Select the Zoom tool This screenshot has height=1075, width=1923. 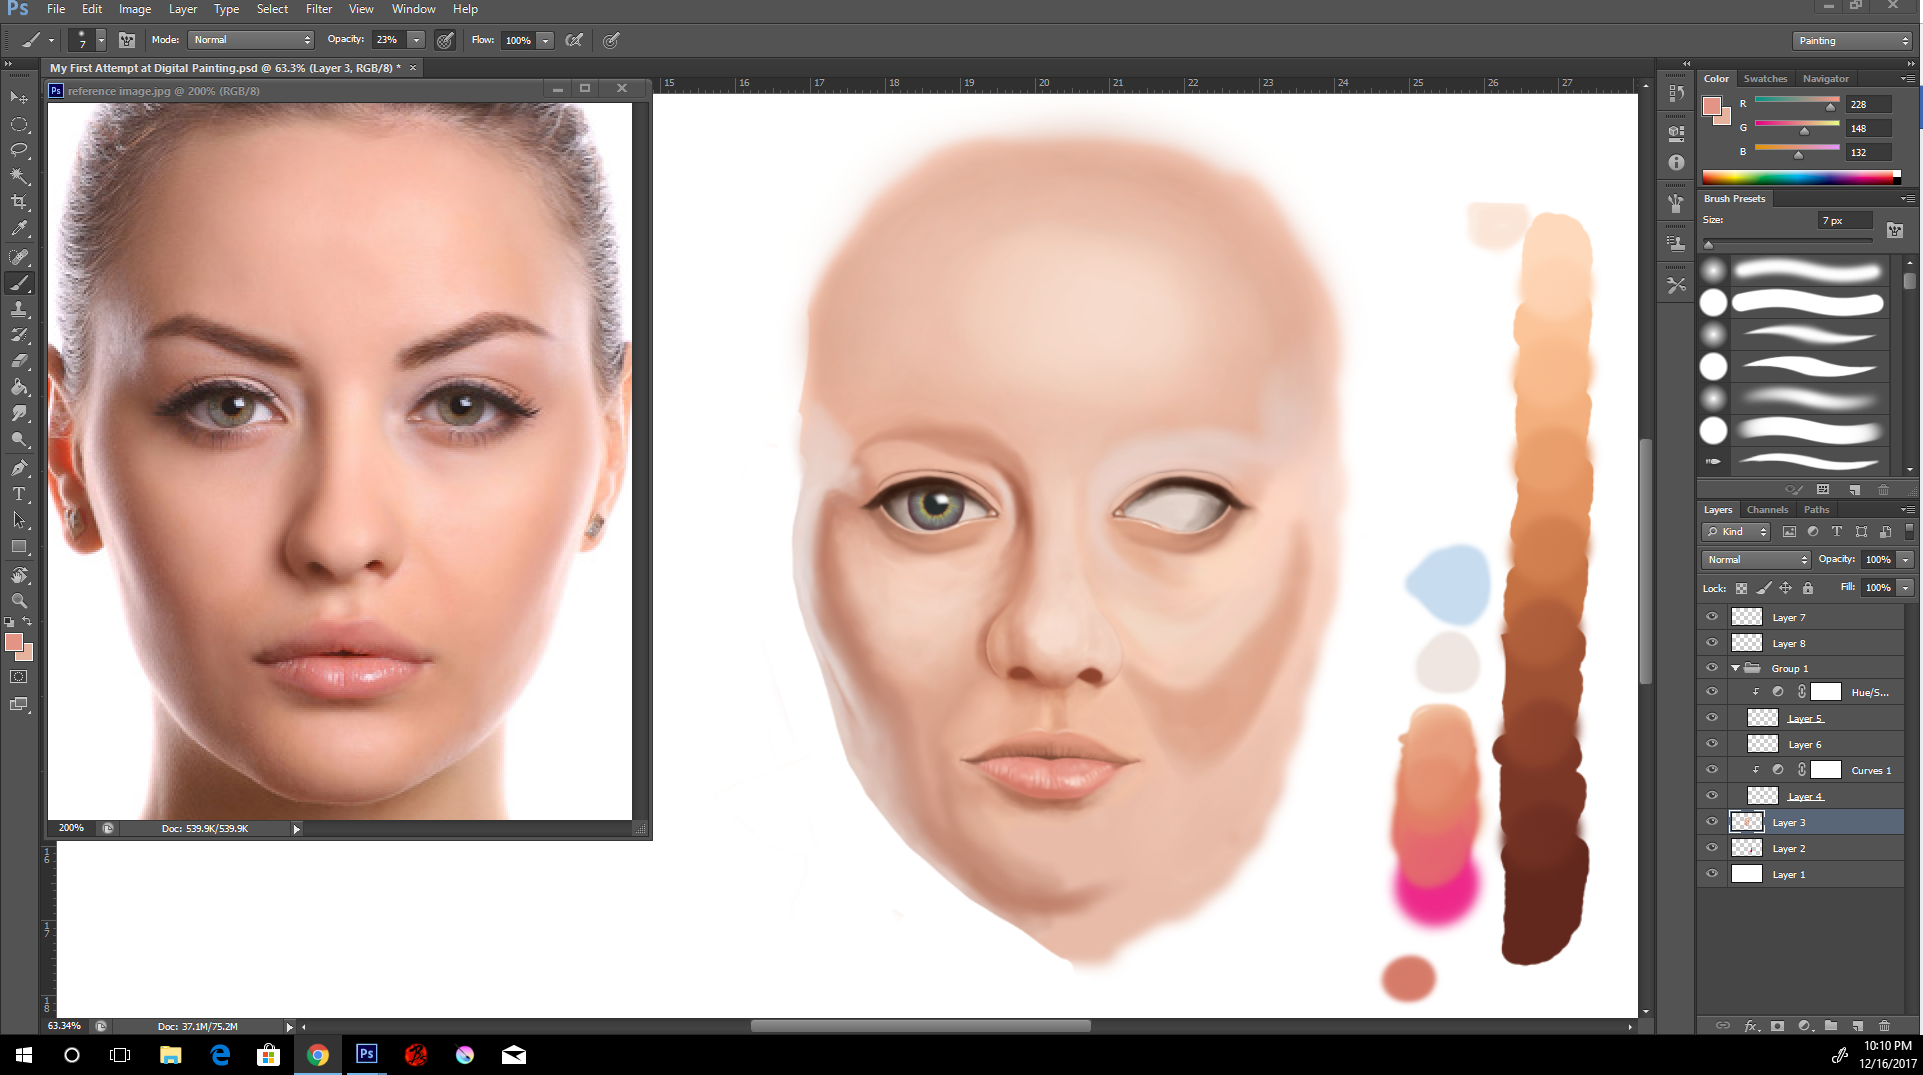(x=19, y=601)
